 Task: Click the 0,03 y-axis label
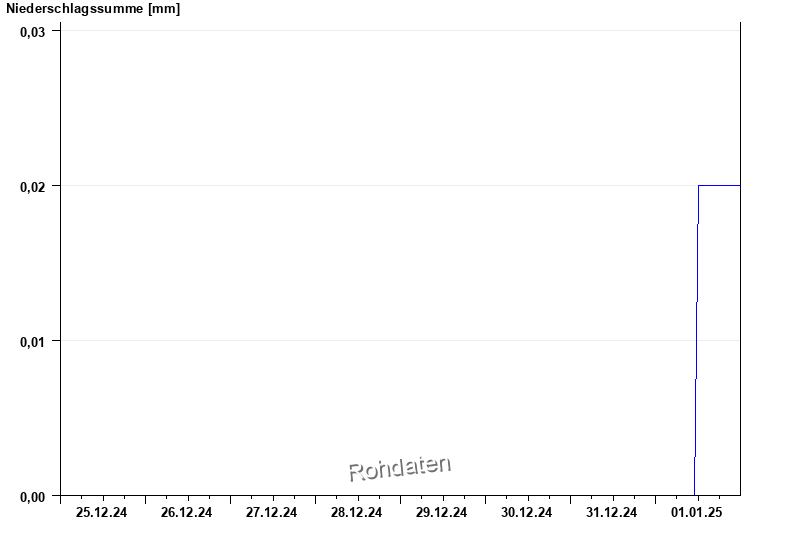tap(33, 31)
